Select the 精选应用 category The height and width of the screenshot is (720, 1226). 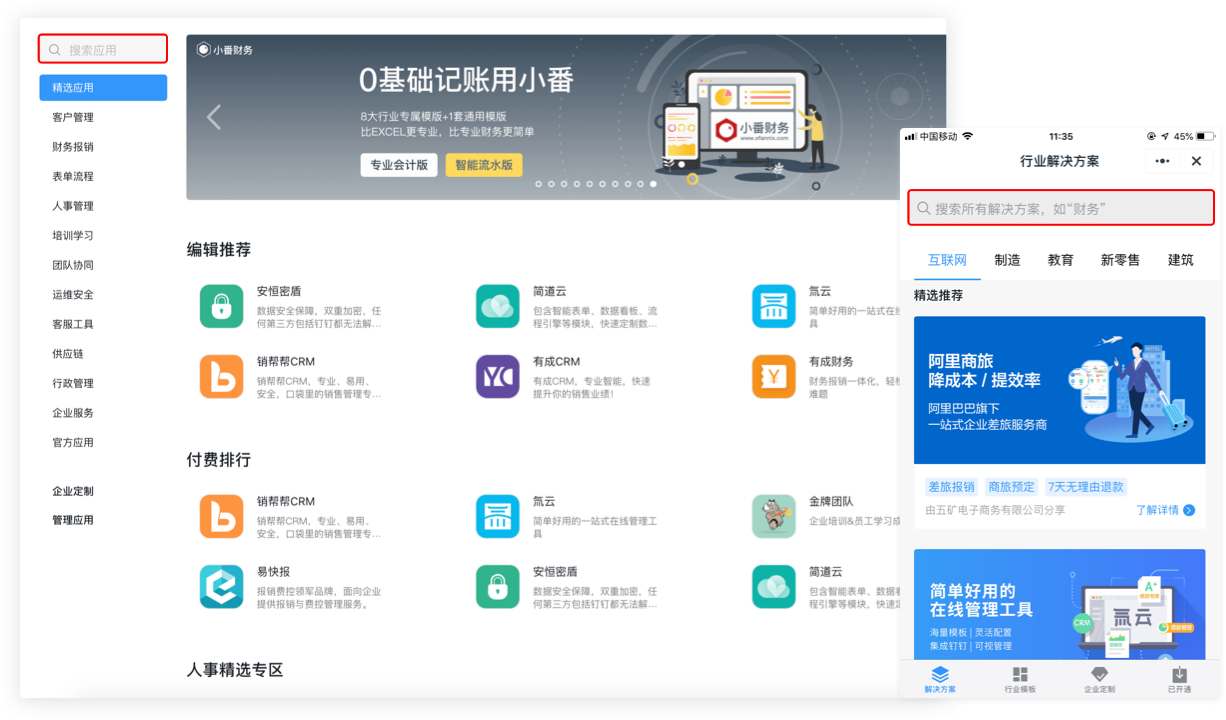tap(103, 88)
